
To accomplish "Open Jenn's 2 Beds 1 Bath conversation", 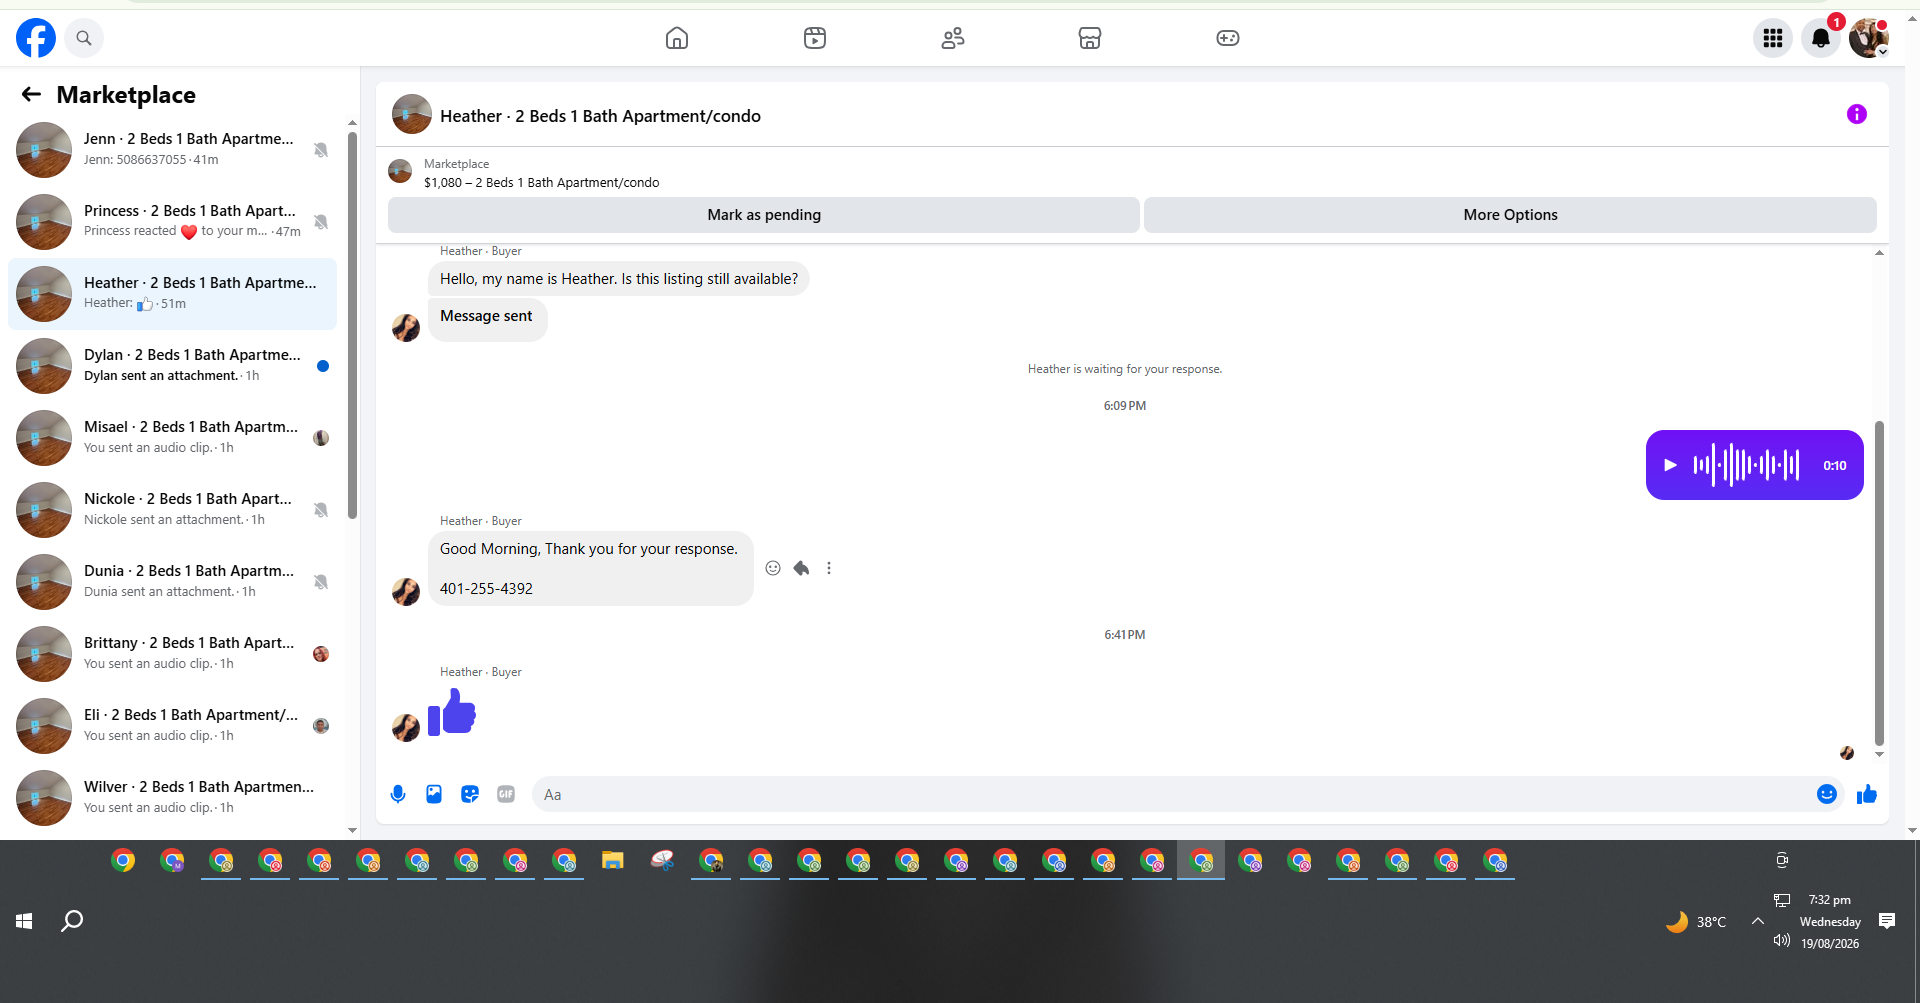I will (x=172, y=150).
